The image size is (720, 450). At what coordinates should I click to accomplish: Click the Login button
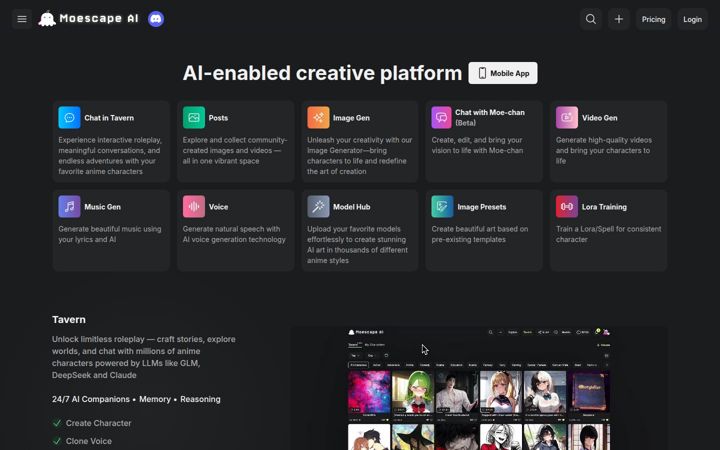[x=692, y=19]
